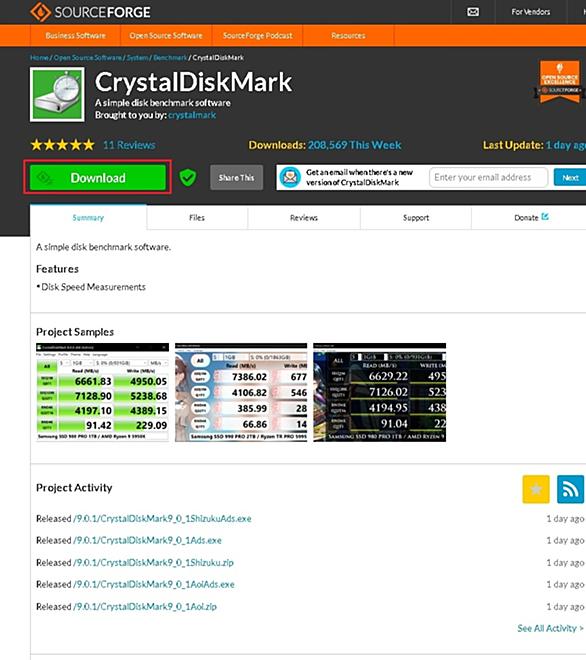
Task: Open Resources menu
Action: click(x=348, y=35)
